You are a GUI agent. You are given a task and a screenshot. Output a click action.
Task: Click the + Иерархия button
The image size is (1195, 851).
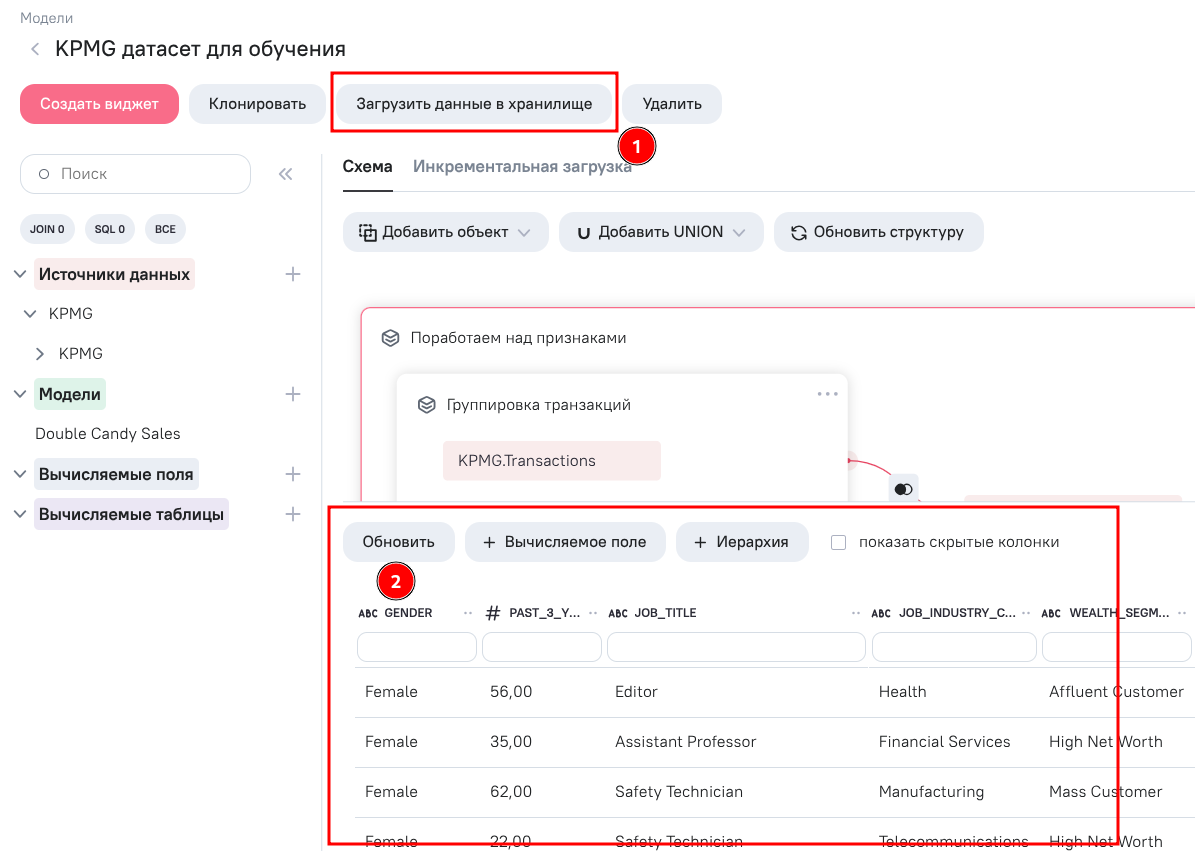pos(742,542)
